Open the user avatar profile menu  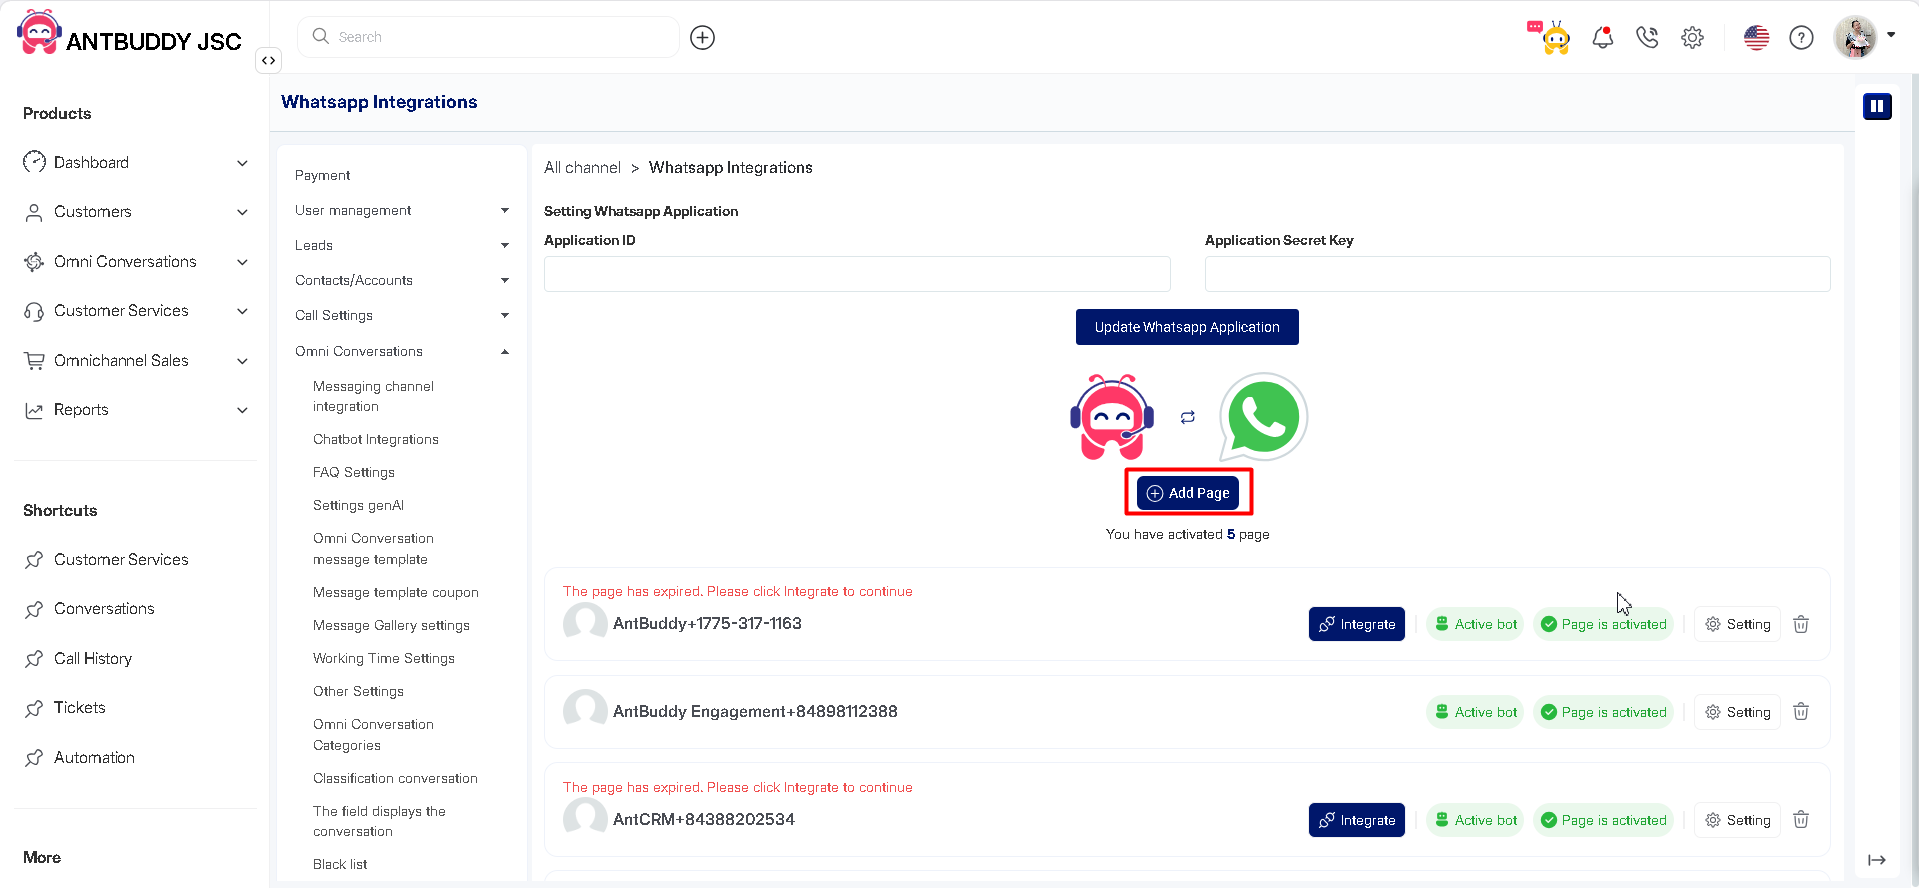(x=1856, y=37)
